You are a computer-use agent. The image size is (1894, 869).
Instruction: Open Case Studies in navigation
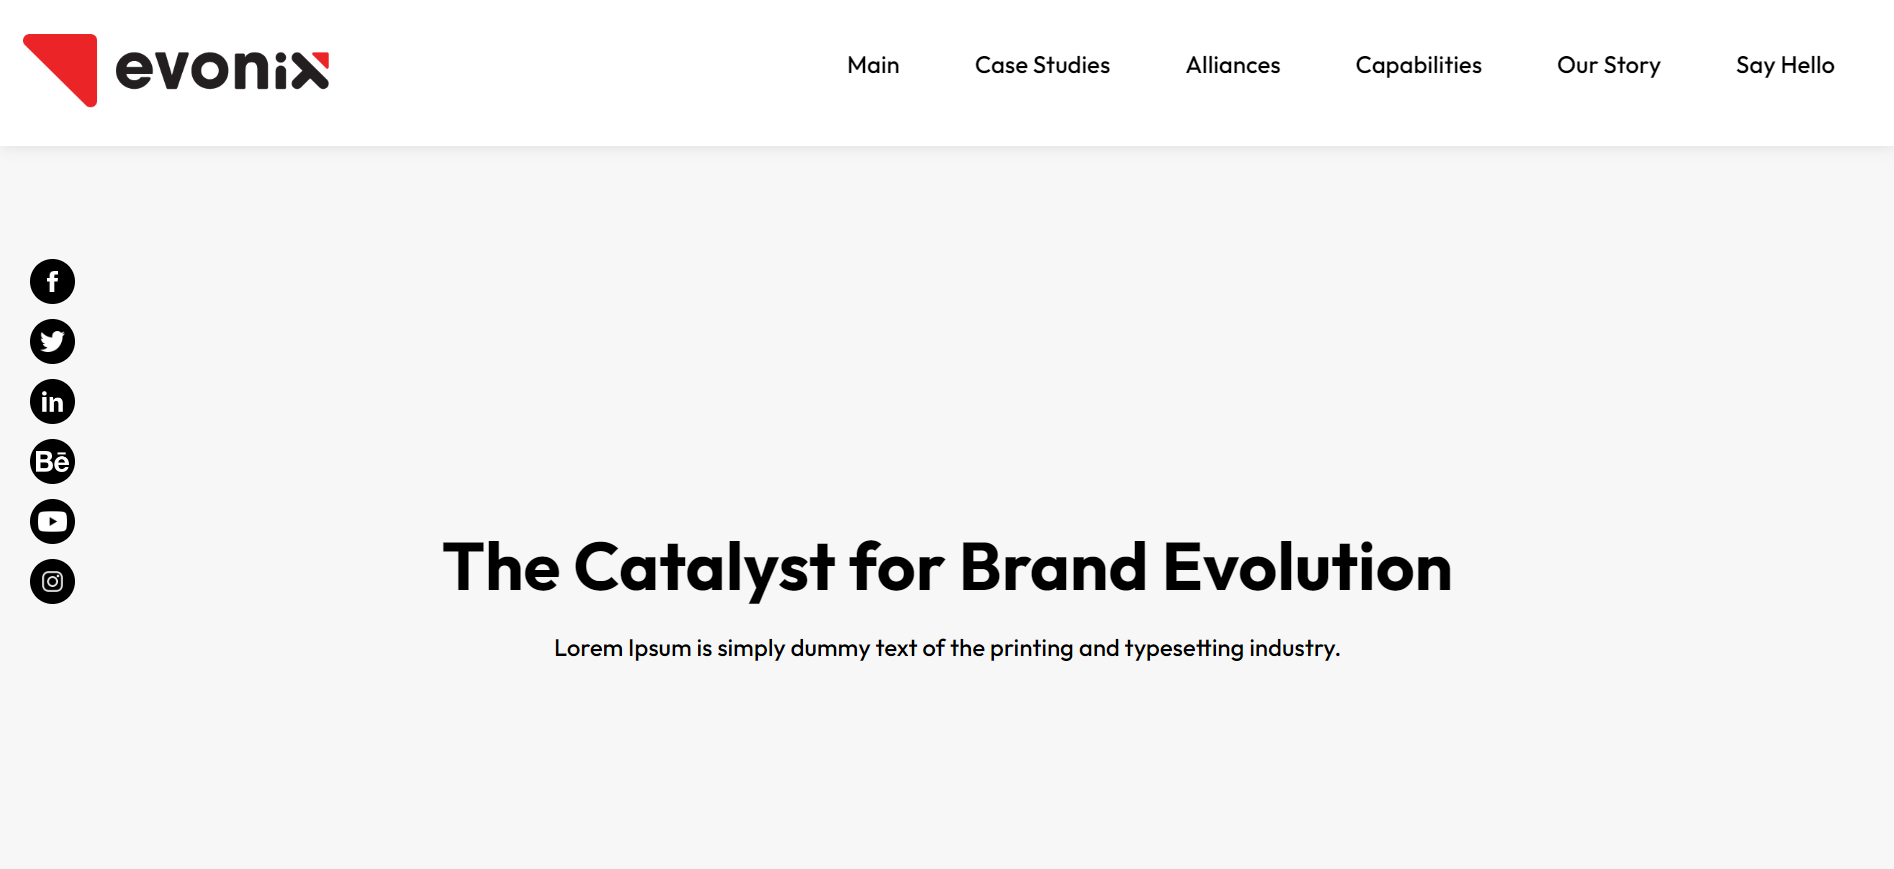pos(1042,65)
